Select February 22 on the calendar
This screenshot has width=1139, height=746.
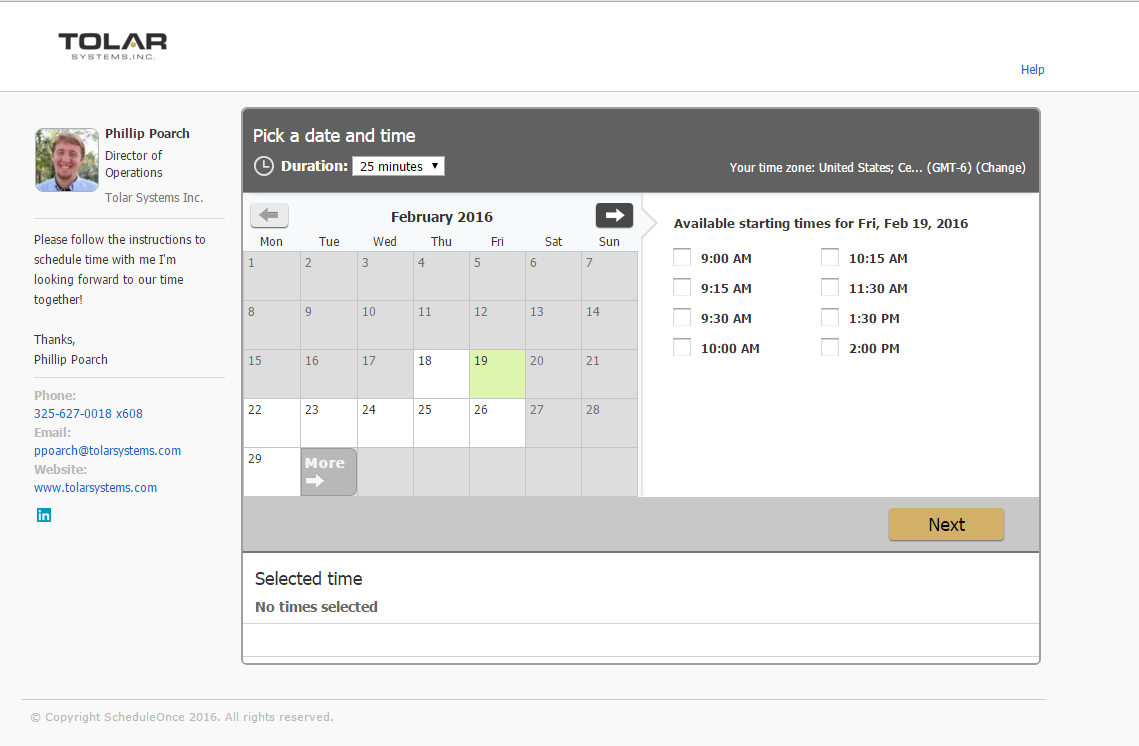pyautogui.click(x=272, y=423)
